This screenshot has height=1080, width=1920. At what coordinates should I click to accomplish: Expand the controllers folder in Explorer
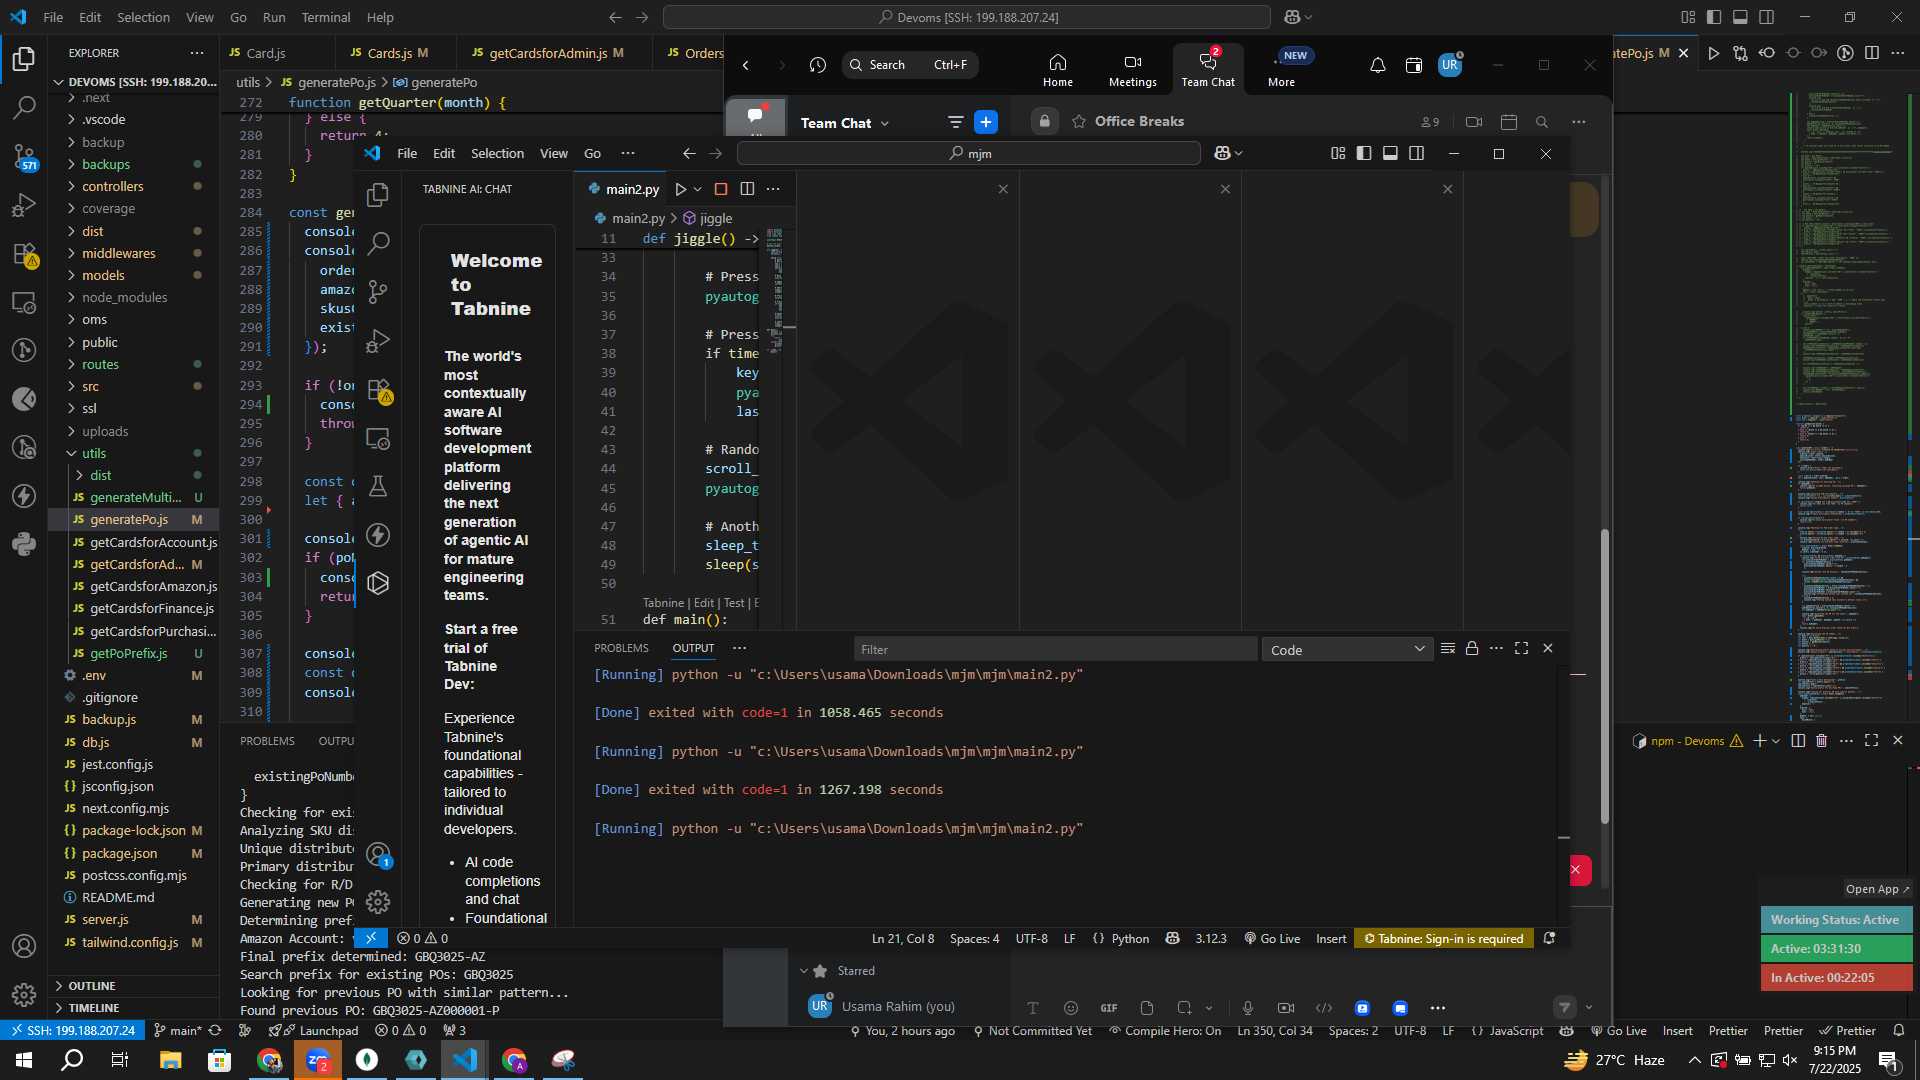(133, 187)
